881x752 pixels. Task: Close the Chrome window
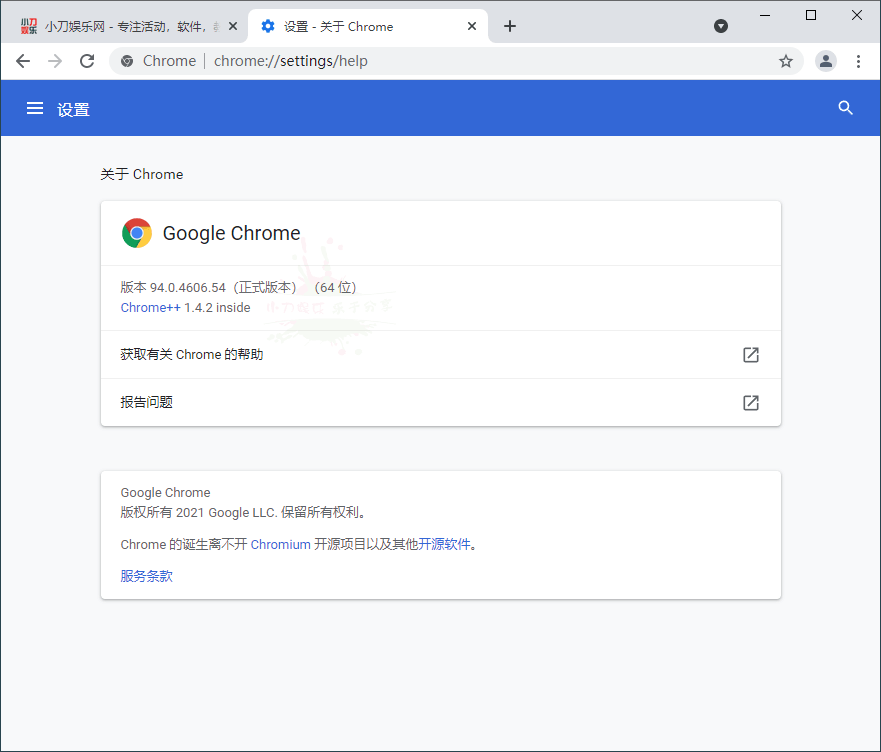coord(857,15)
